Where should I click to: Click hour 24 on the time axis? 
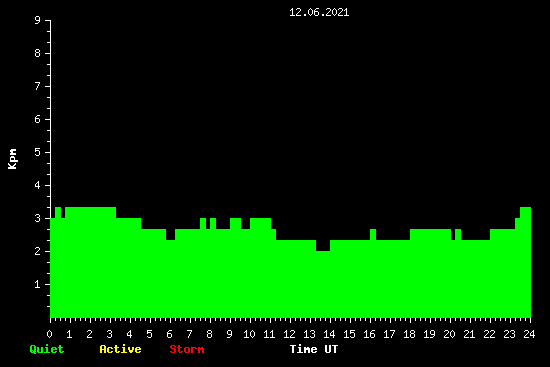coord(529,334)
